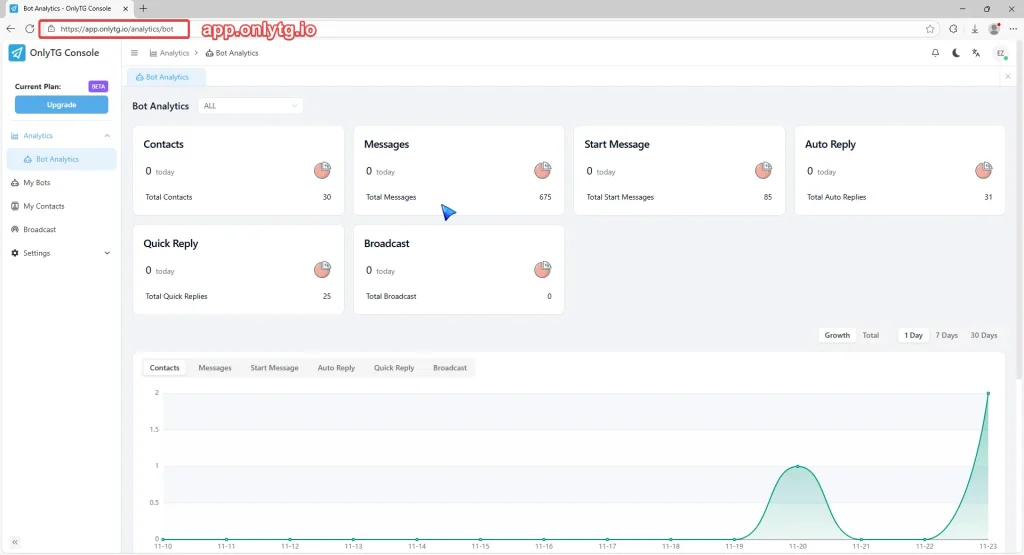Viewport: 1024px width, 555px height.
Task: Collapse the sidebar with double-chevron icon
Action: 15,542
